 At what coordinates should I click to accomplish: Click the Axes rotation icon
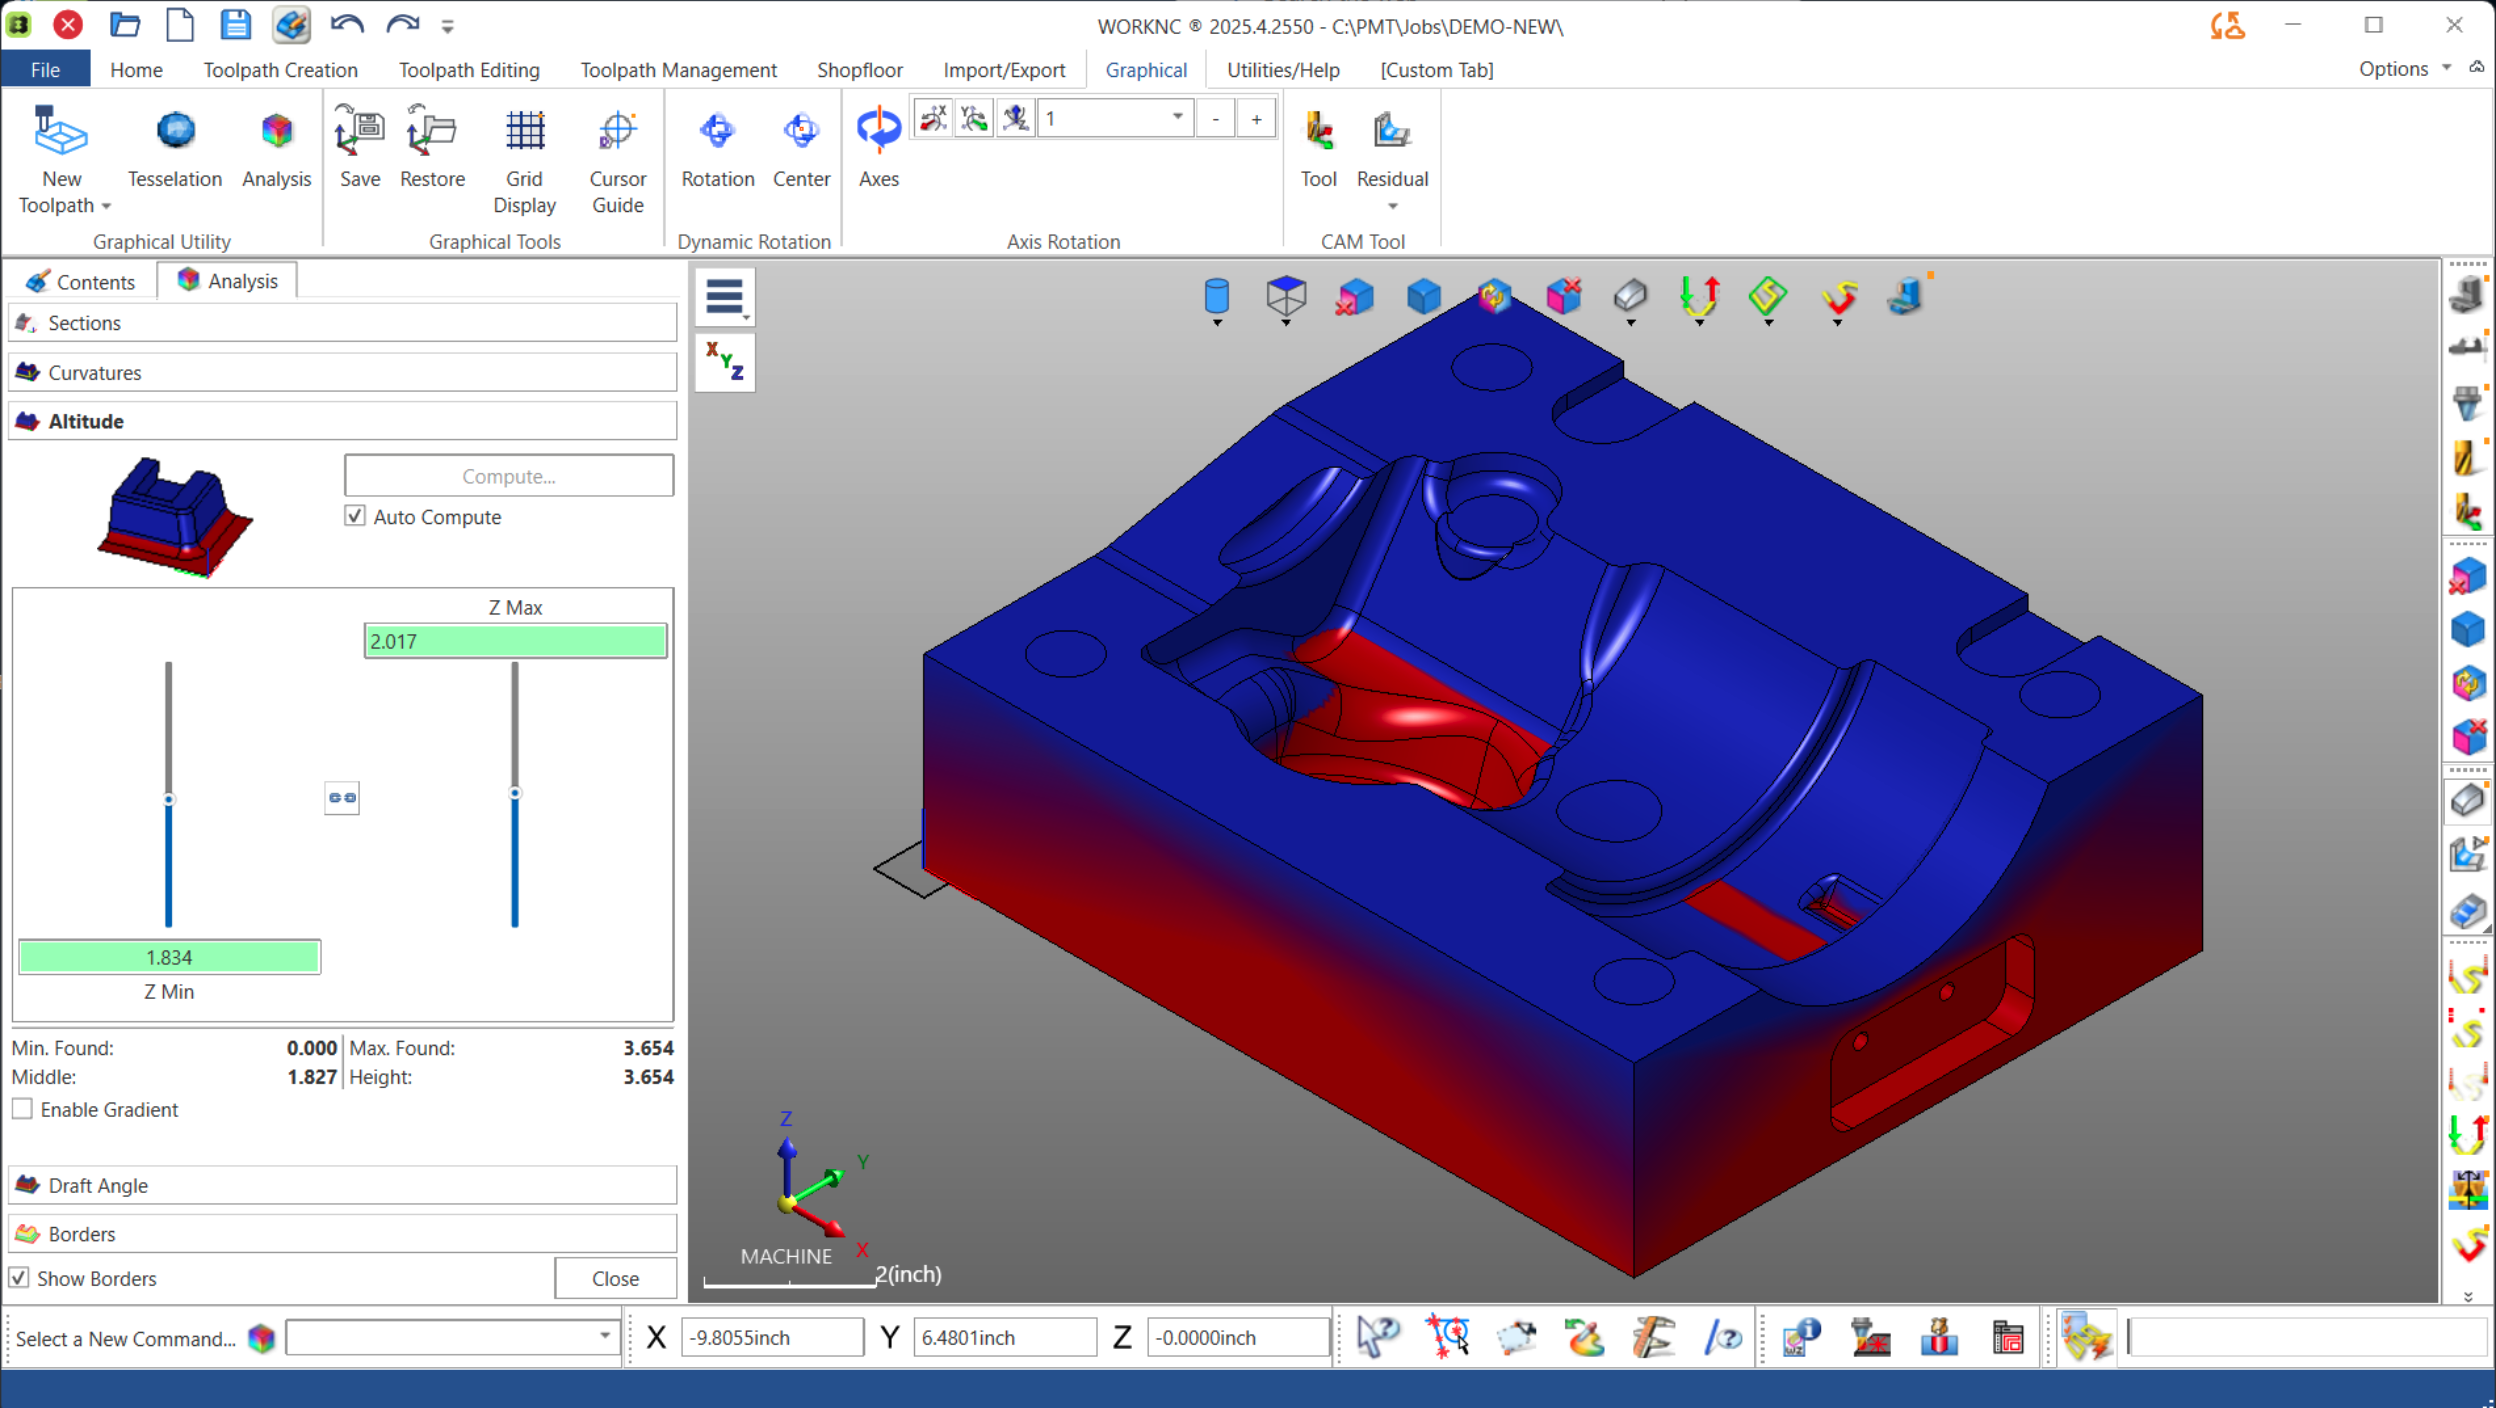coord(879,130)
